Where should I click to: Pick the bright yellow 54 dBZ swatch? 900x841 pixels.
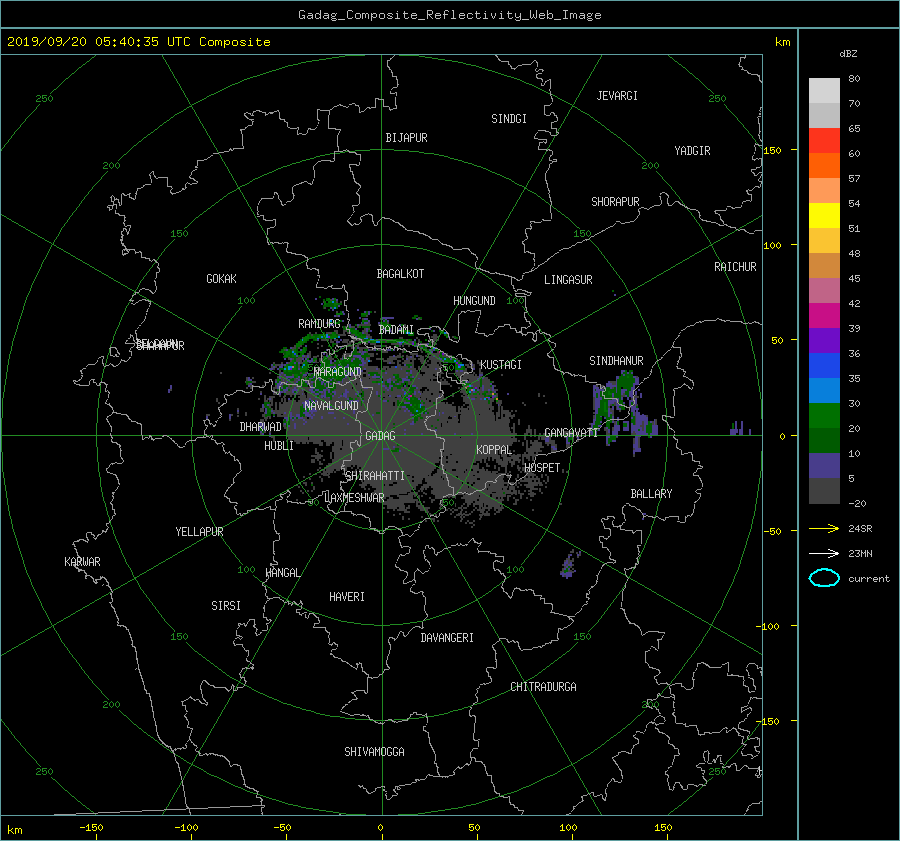(x=824, y=215)
